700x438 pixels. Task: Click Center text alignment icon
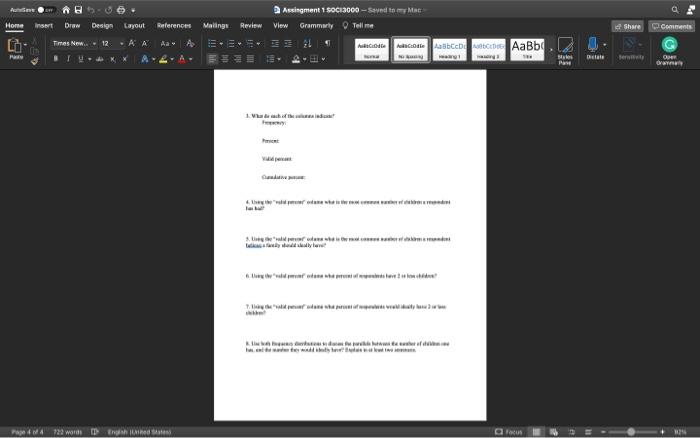pyautogui.click(x=225, y=59)
